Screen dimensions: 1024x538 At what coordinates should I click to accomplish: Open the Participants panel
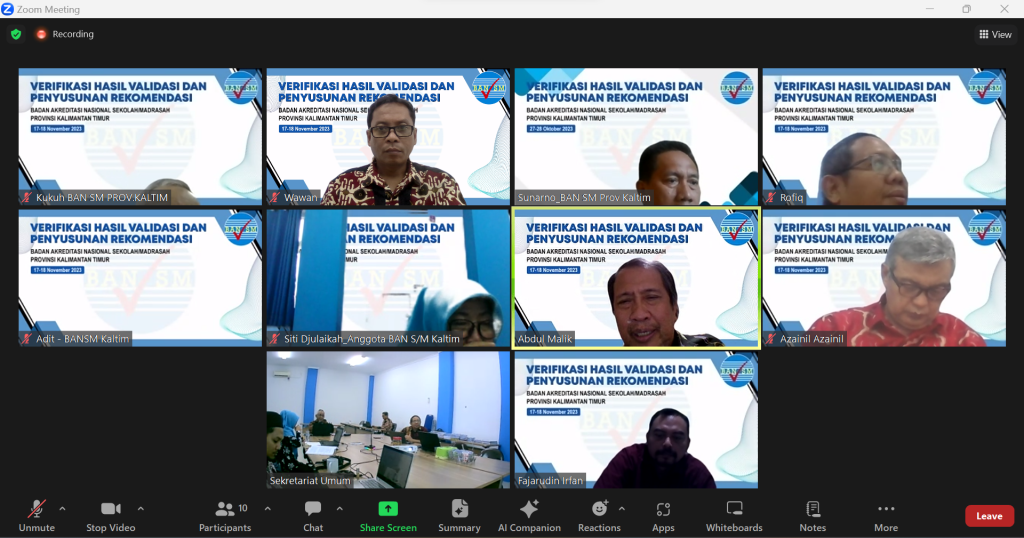[225, 516]
